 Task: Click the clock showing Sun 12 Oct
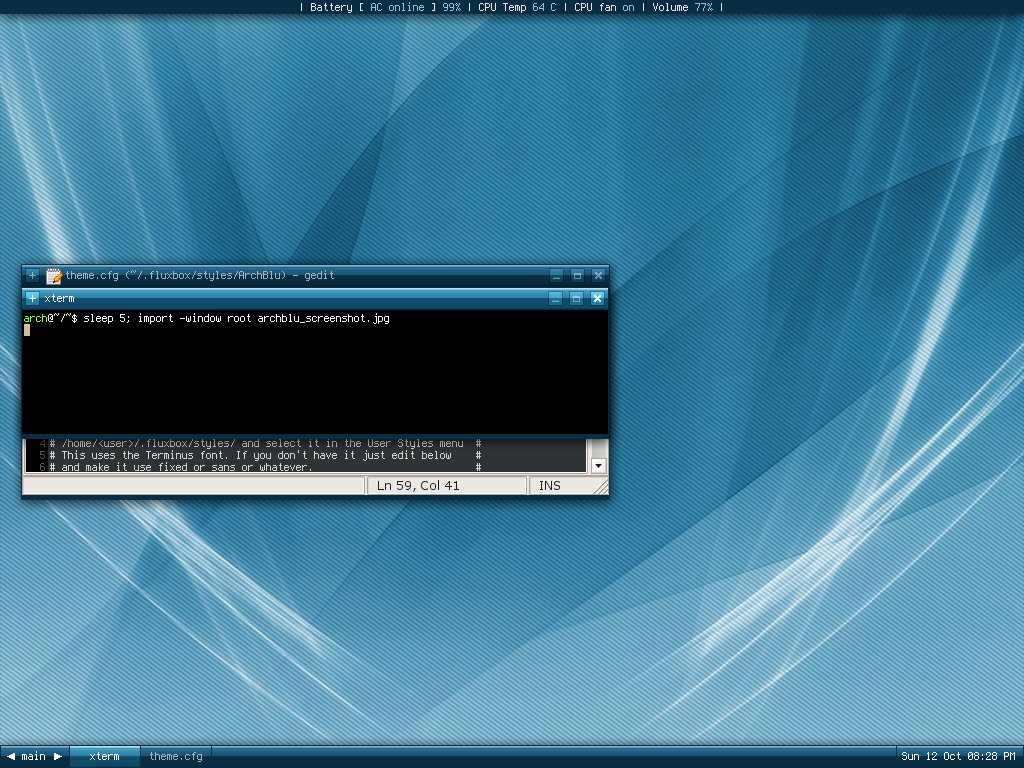click(958, 756)
